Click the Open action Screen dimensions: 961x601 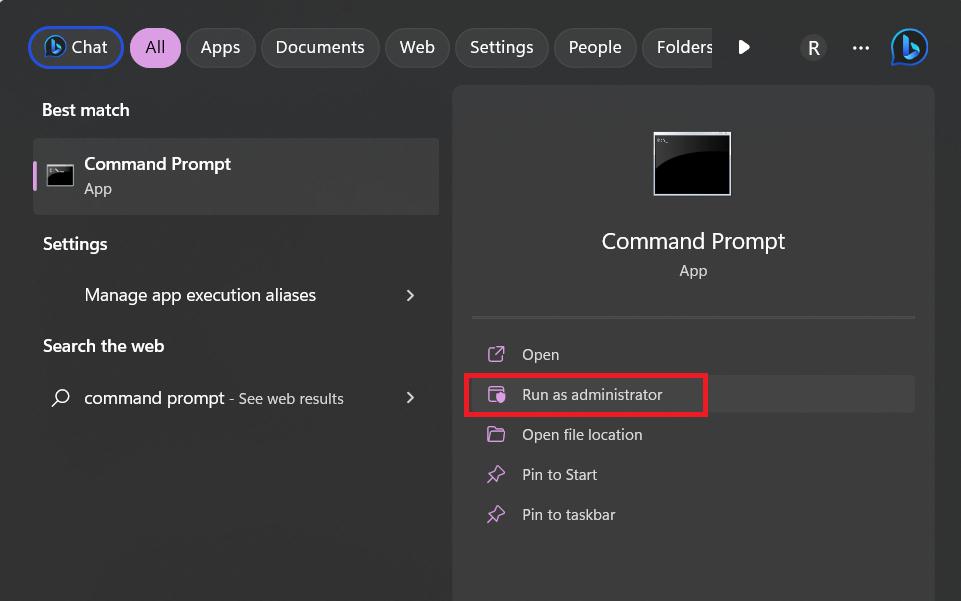point(693,355)
